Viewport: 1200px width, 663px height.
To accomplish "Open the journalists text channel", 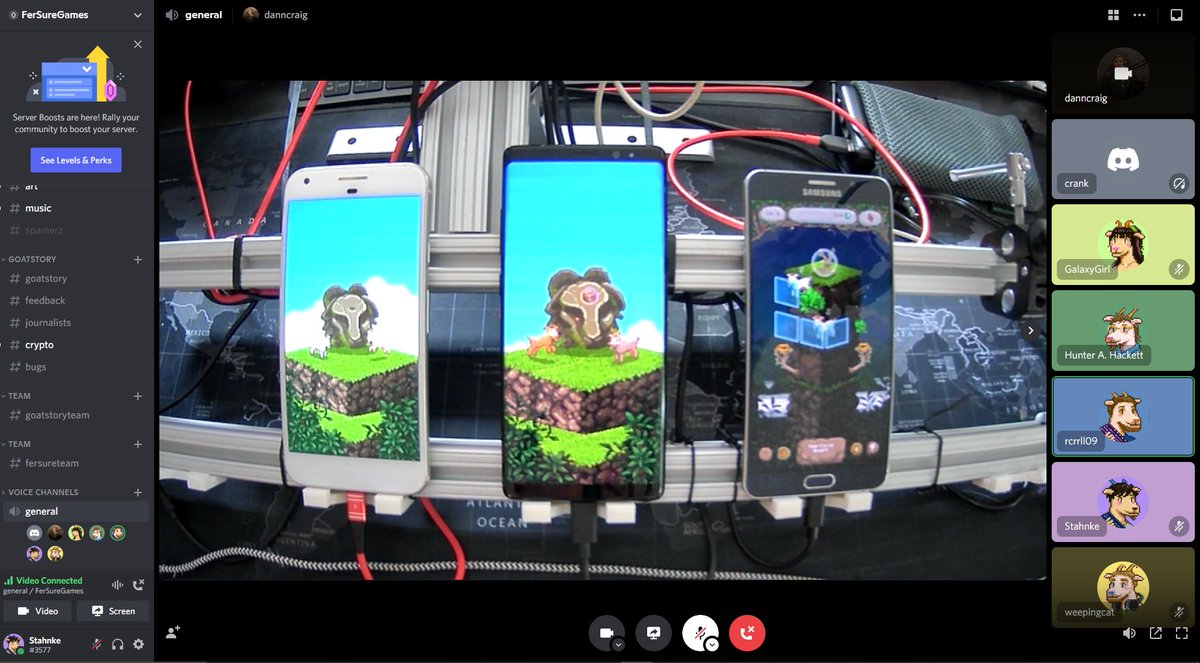I will click(77, 323).
